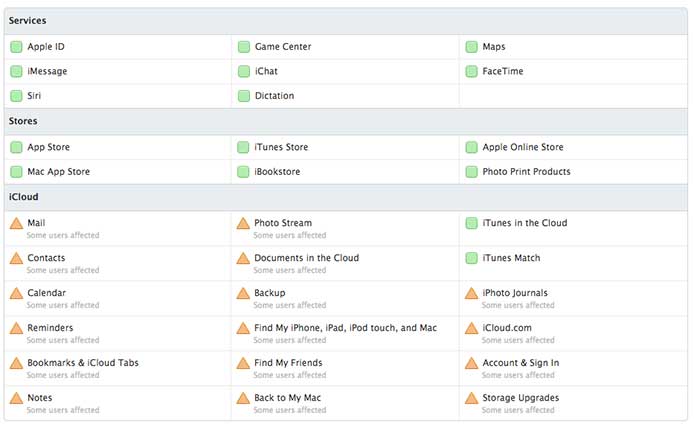The image size is (694, 427).
Task: Click the orange warning triangle beside iPhoto Journals
Action: click(471, 293)
